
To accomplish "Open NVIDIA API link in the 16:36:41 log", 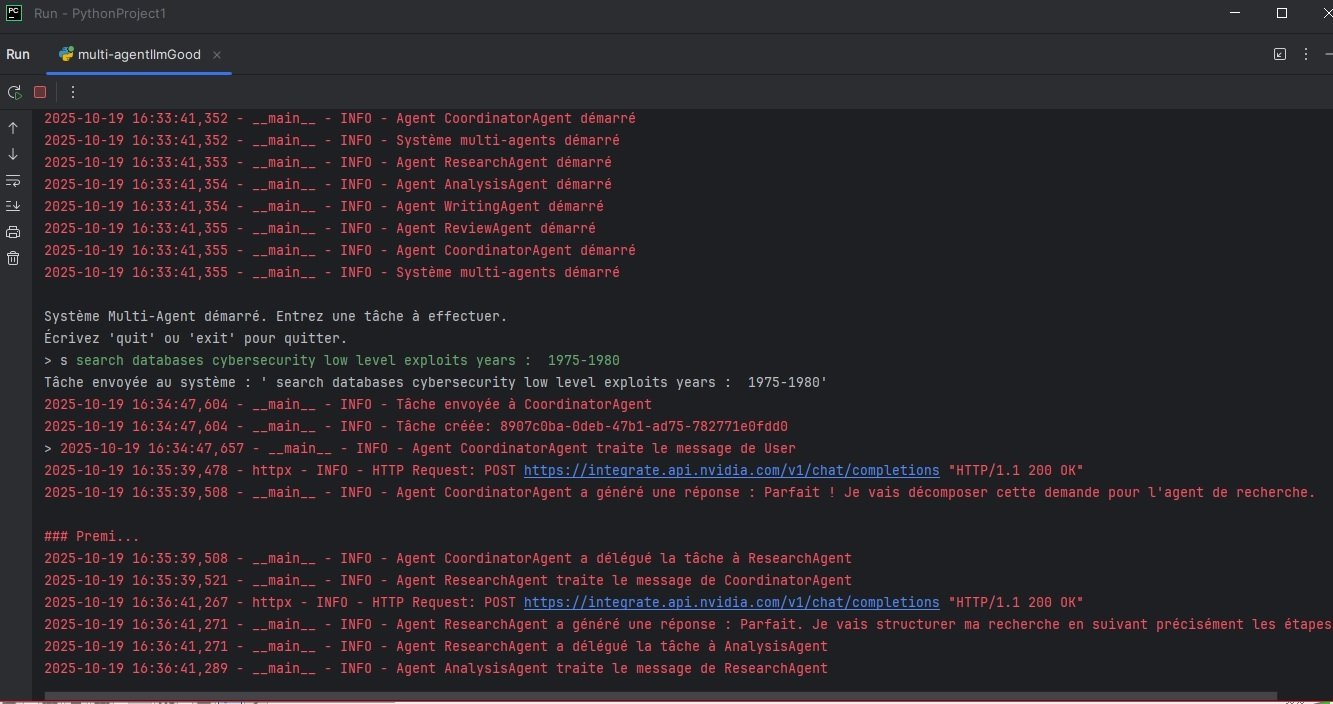I will pyautogui.click(x=731, y=602).
